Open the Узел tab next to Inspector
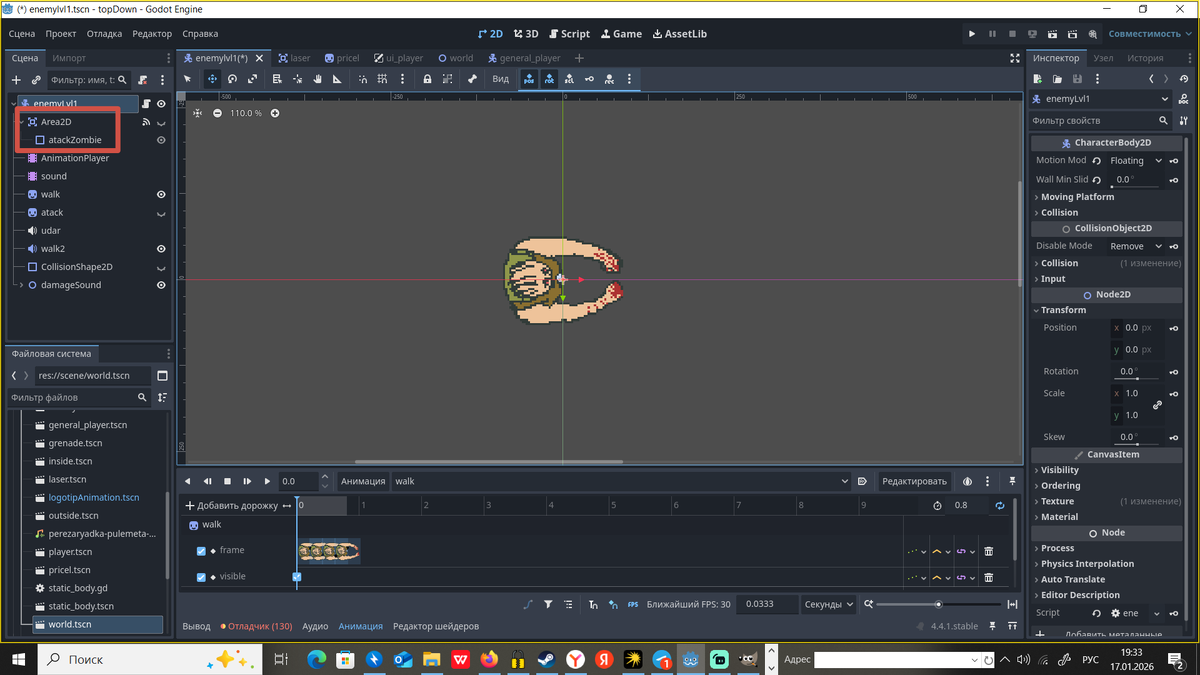The width and height of the screenshot is (1200, 675). 1103,58
